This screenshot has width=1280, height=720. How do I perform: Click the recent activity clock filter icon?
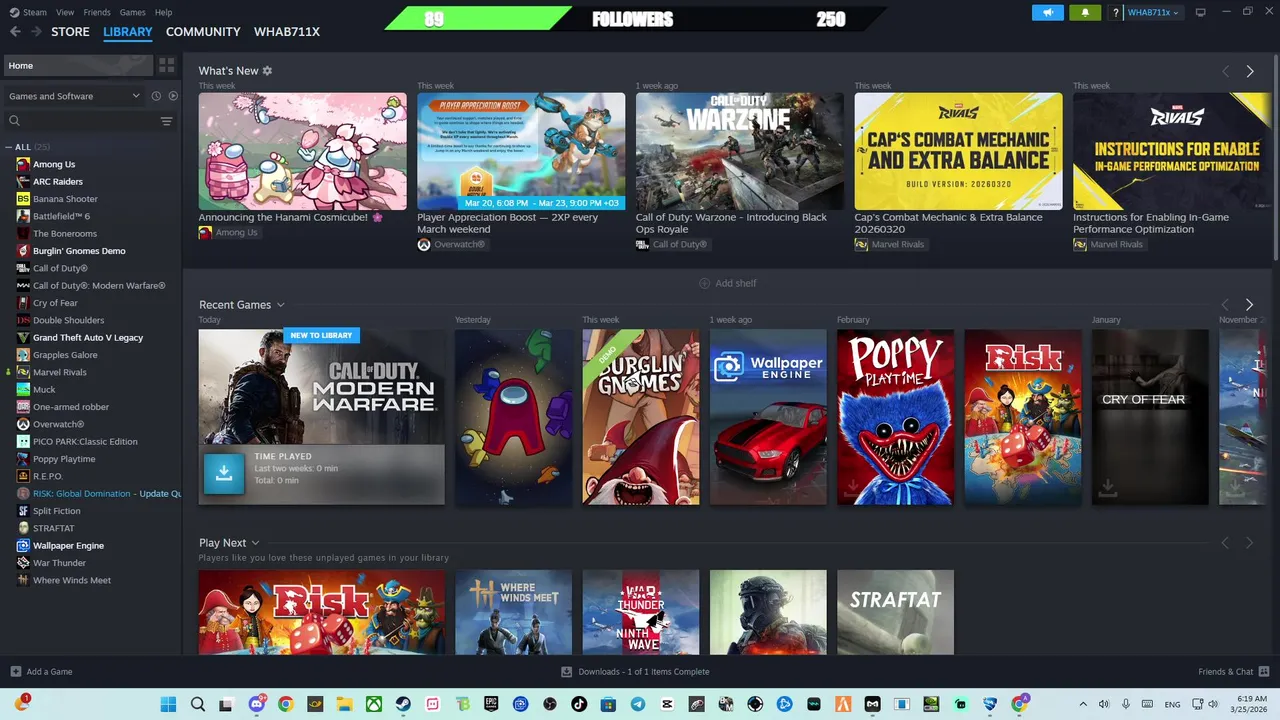[x=156, y=96]
